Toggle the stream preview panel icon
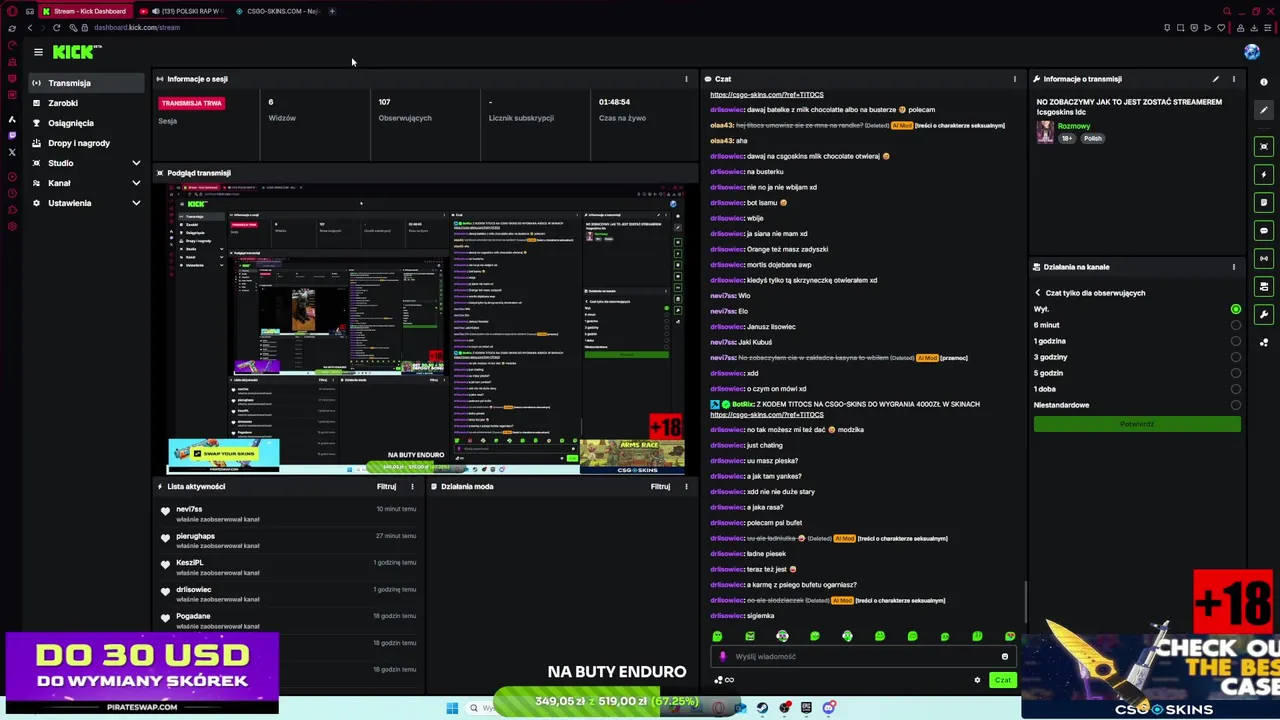This screenshot has width=1280, height=720. tap(1264, 147)
